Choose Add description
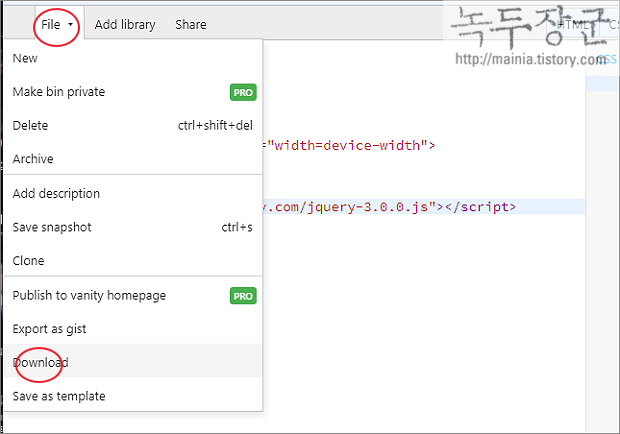The width and height of the screenshot is (620, 434). (x=133, y=194)
